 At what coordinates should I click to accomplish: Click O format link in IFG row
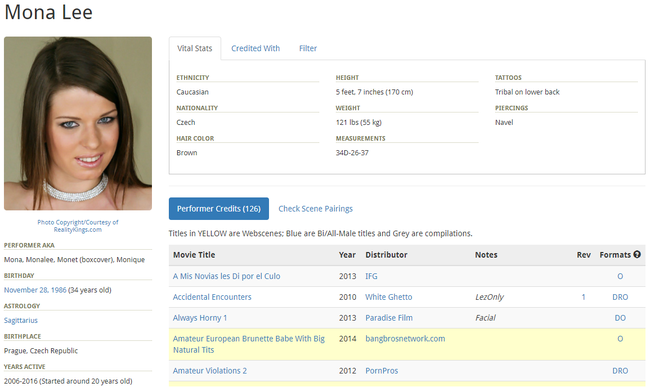point(620,276)
